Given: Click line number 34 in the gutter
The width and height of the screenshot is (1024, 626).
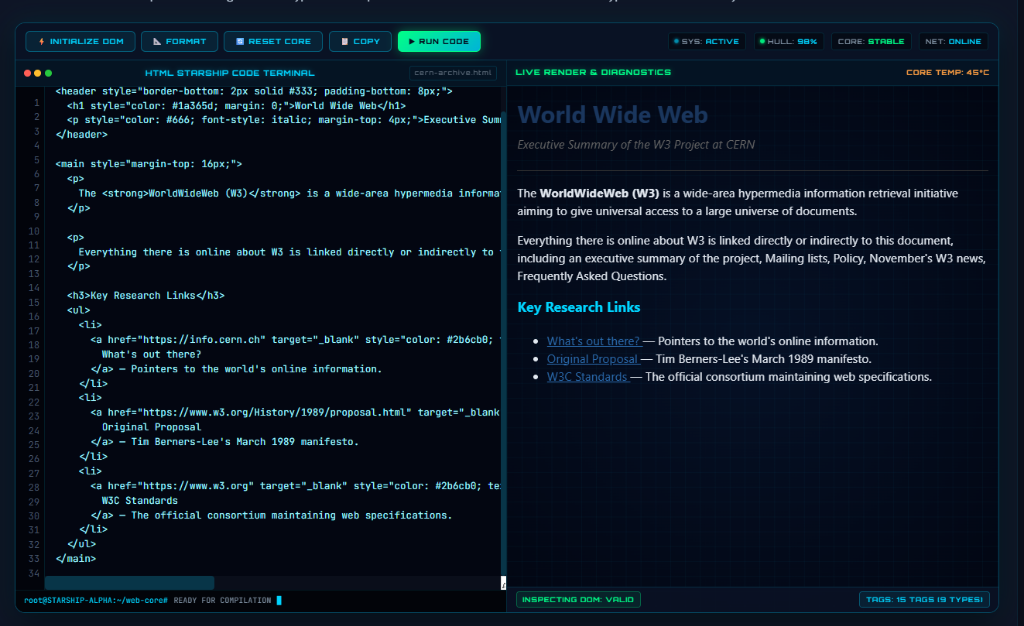Looking at the screenshot, I should point(34,573).
